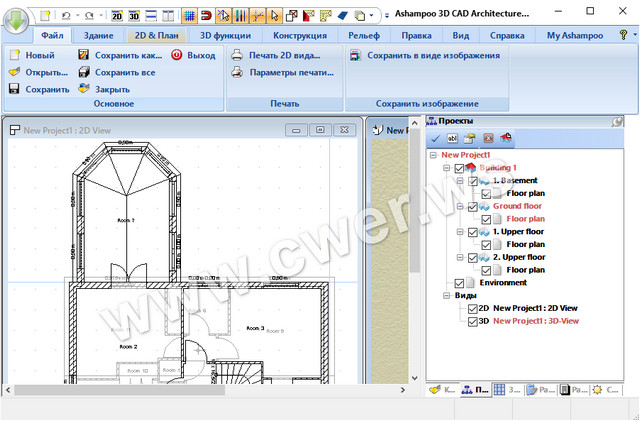Image resolution: width=640 pixels, height=421 pixels.
Task: Click the 3D view button in quick toolbar
Action: 134,16
